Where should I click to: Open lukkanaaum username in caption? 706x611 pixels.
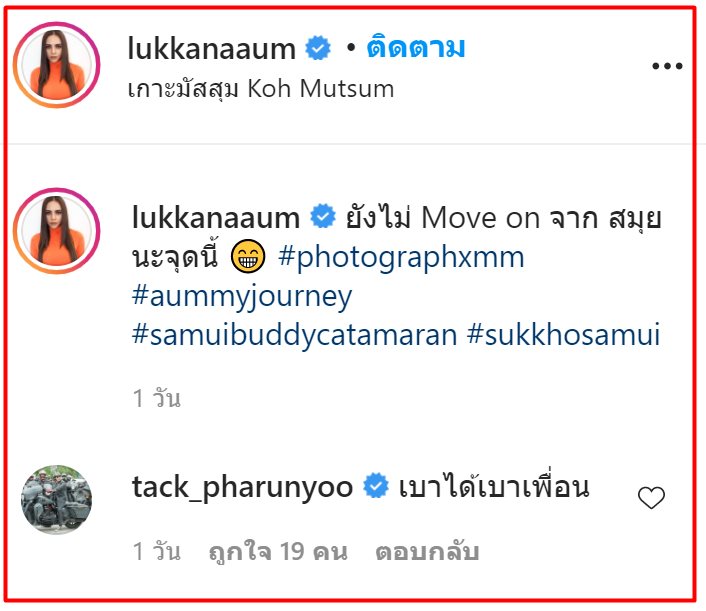tap(216, 217)
